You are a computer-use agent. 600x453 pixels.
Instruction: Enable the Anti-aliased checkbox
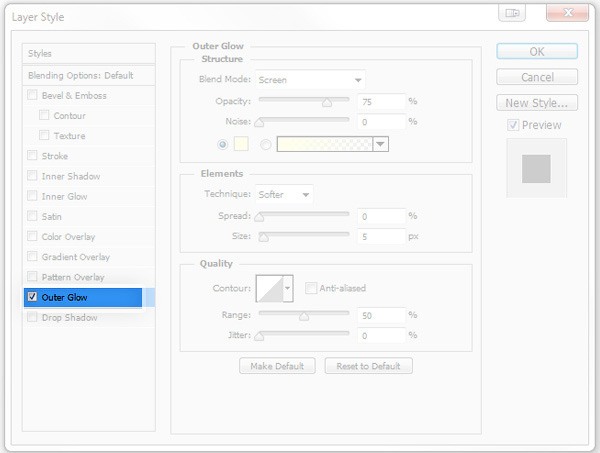311,288
